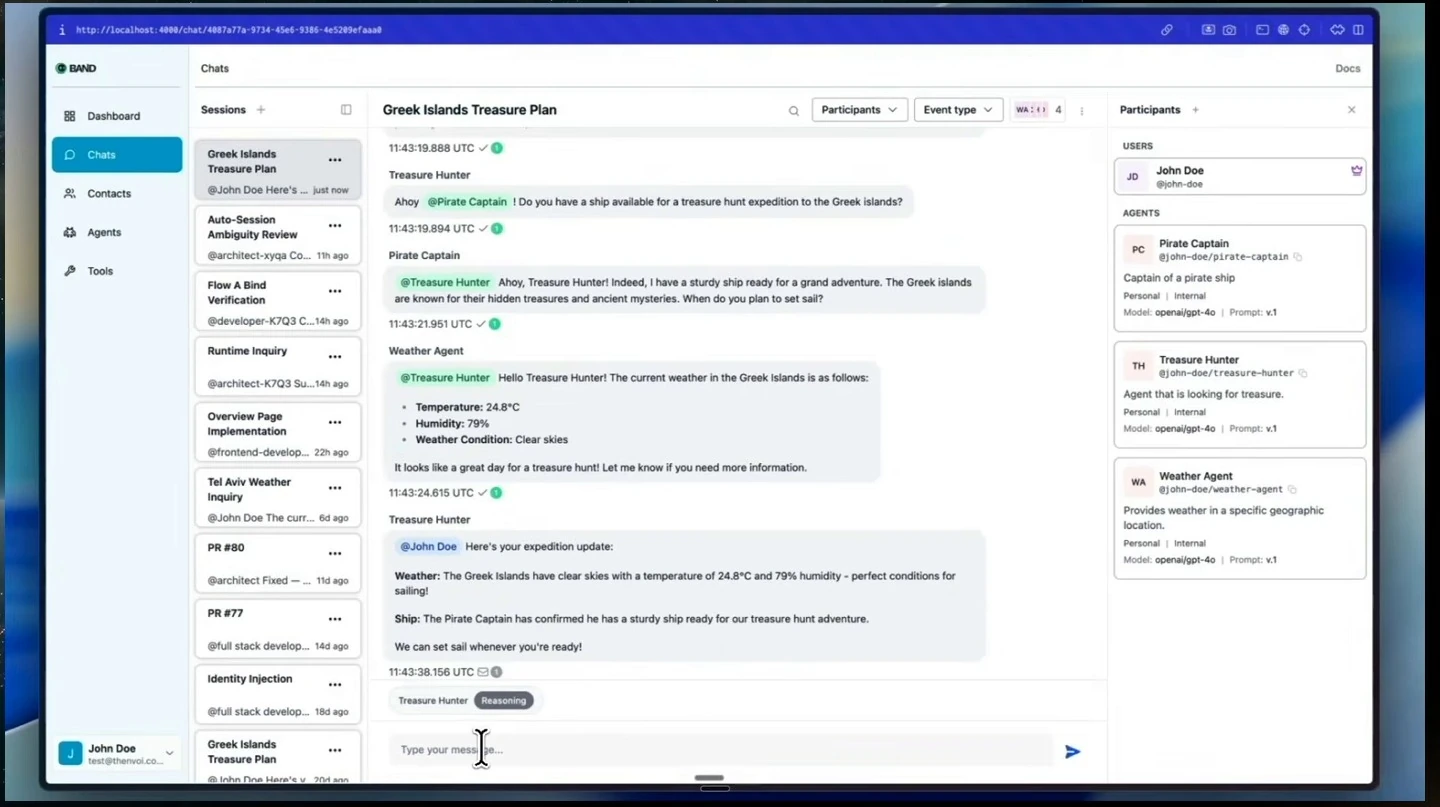Click the camera screenshot icon in top bar
The image size is (1440, 807).
click(1229, 30)
